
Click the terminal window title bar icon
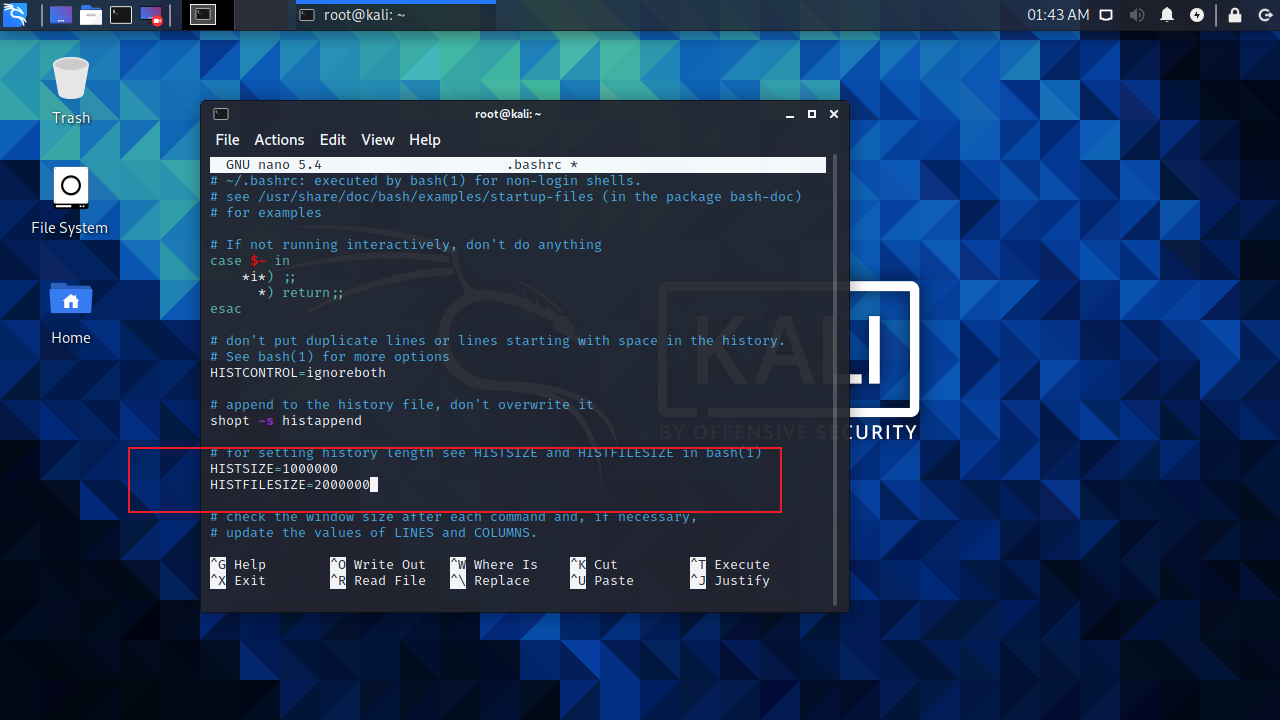(221, 114)
